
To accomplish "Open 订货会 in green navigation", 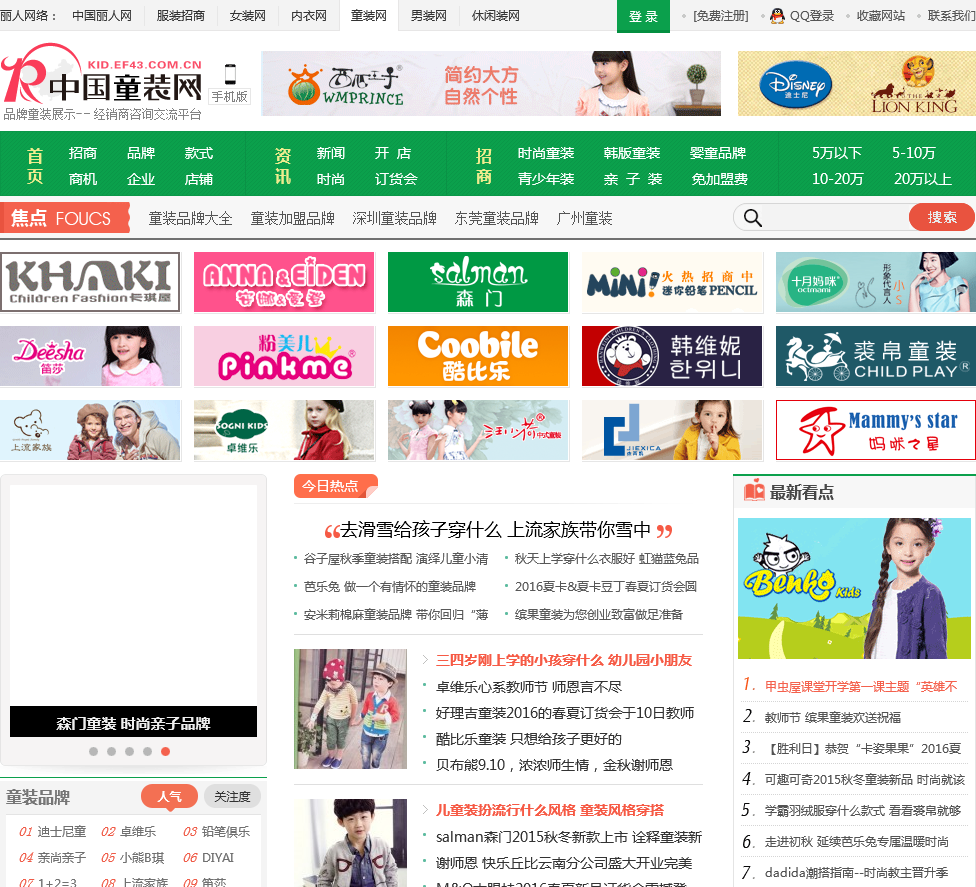I will (x=396, y=179).
